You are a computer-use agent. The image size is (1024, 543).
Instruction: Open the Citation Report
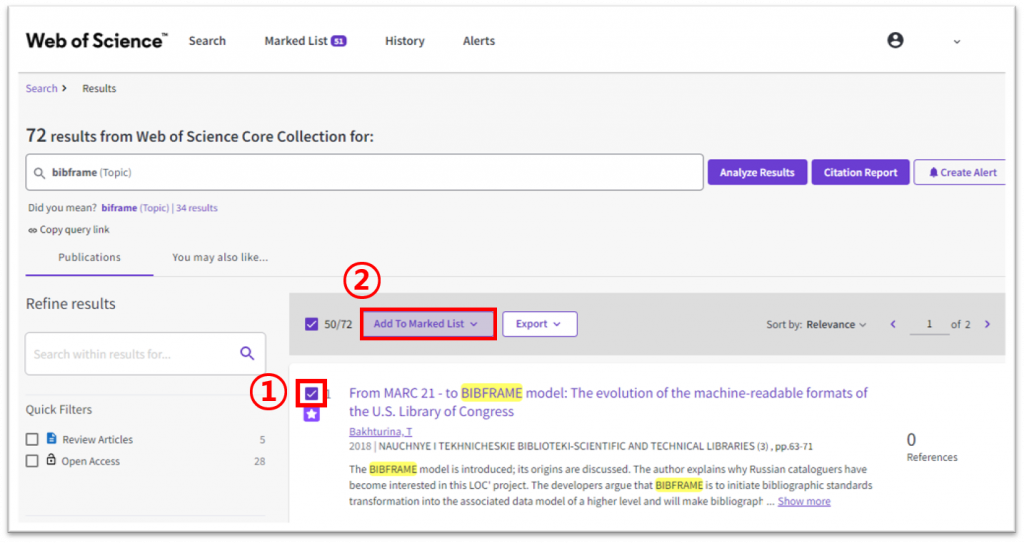click(860, 172)
